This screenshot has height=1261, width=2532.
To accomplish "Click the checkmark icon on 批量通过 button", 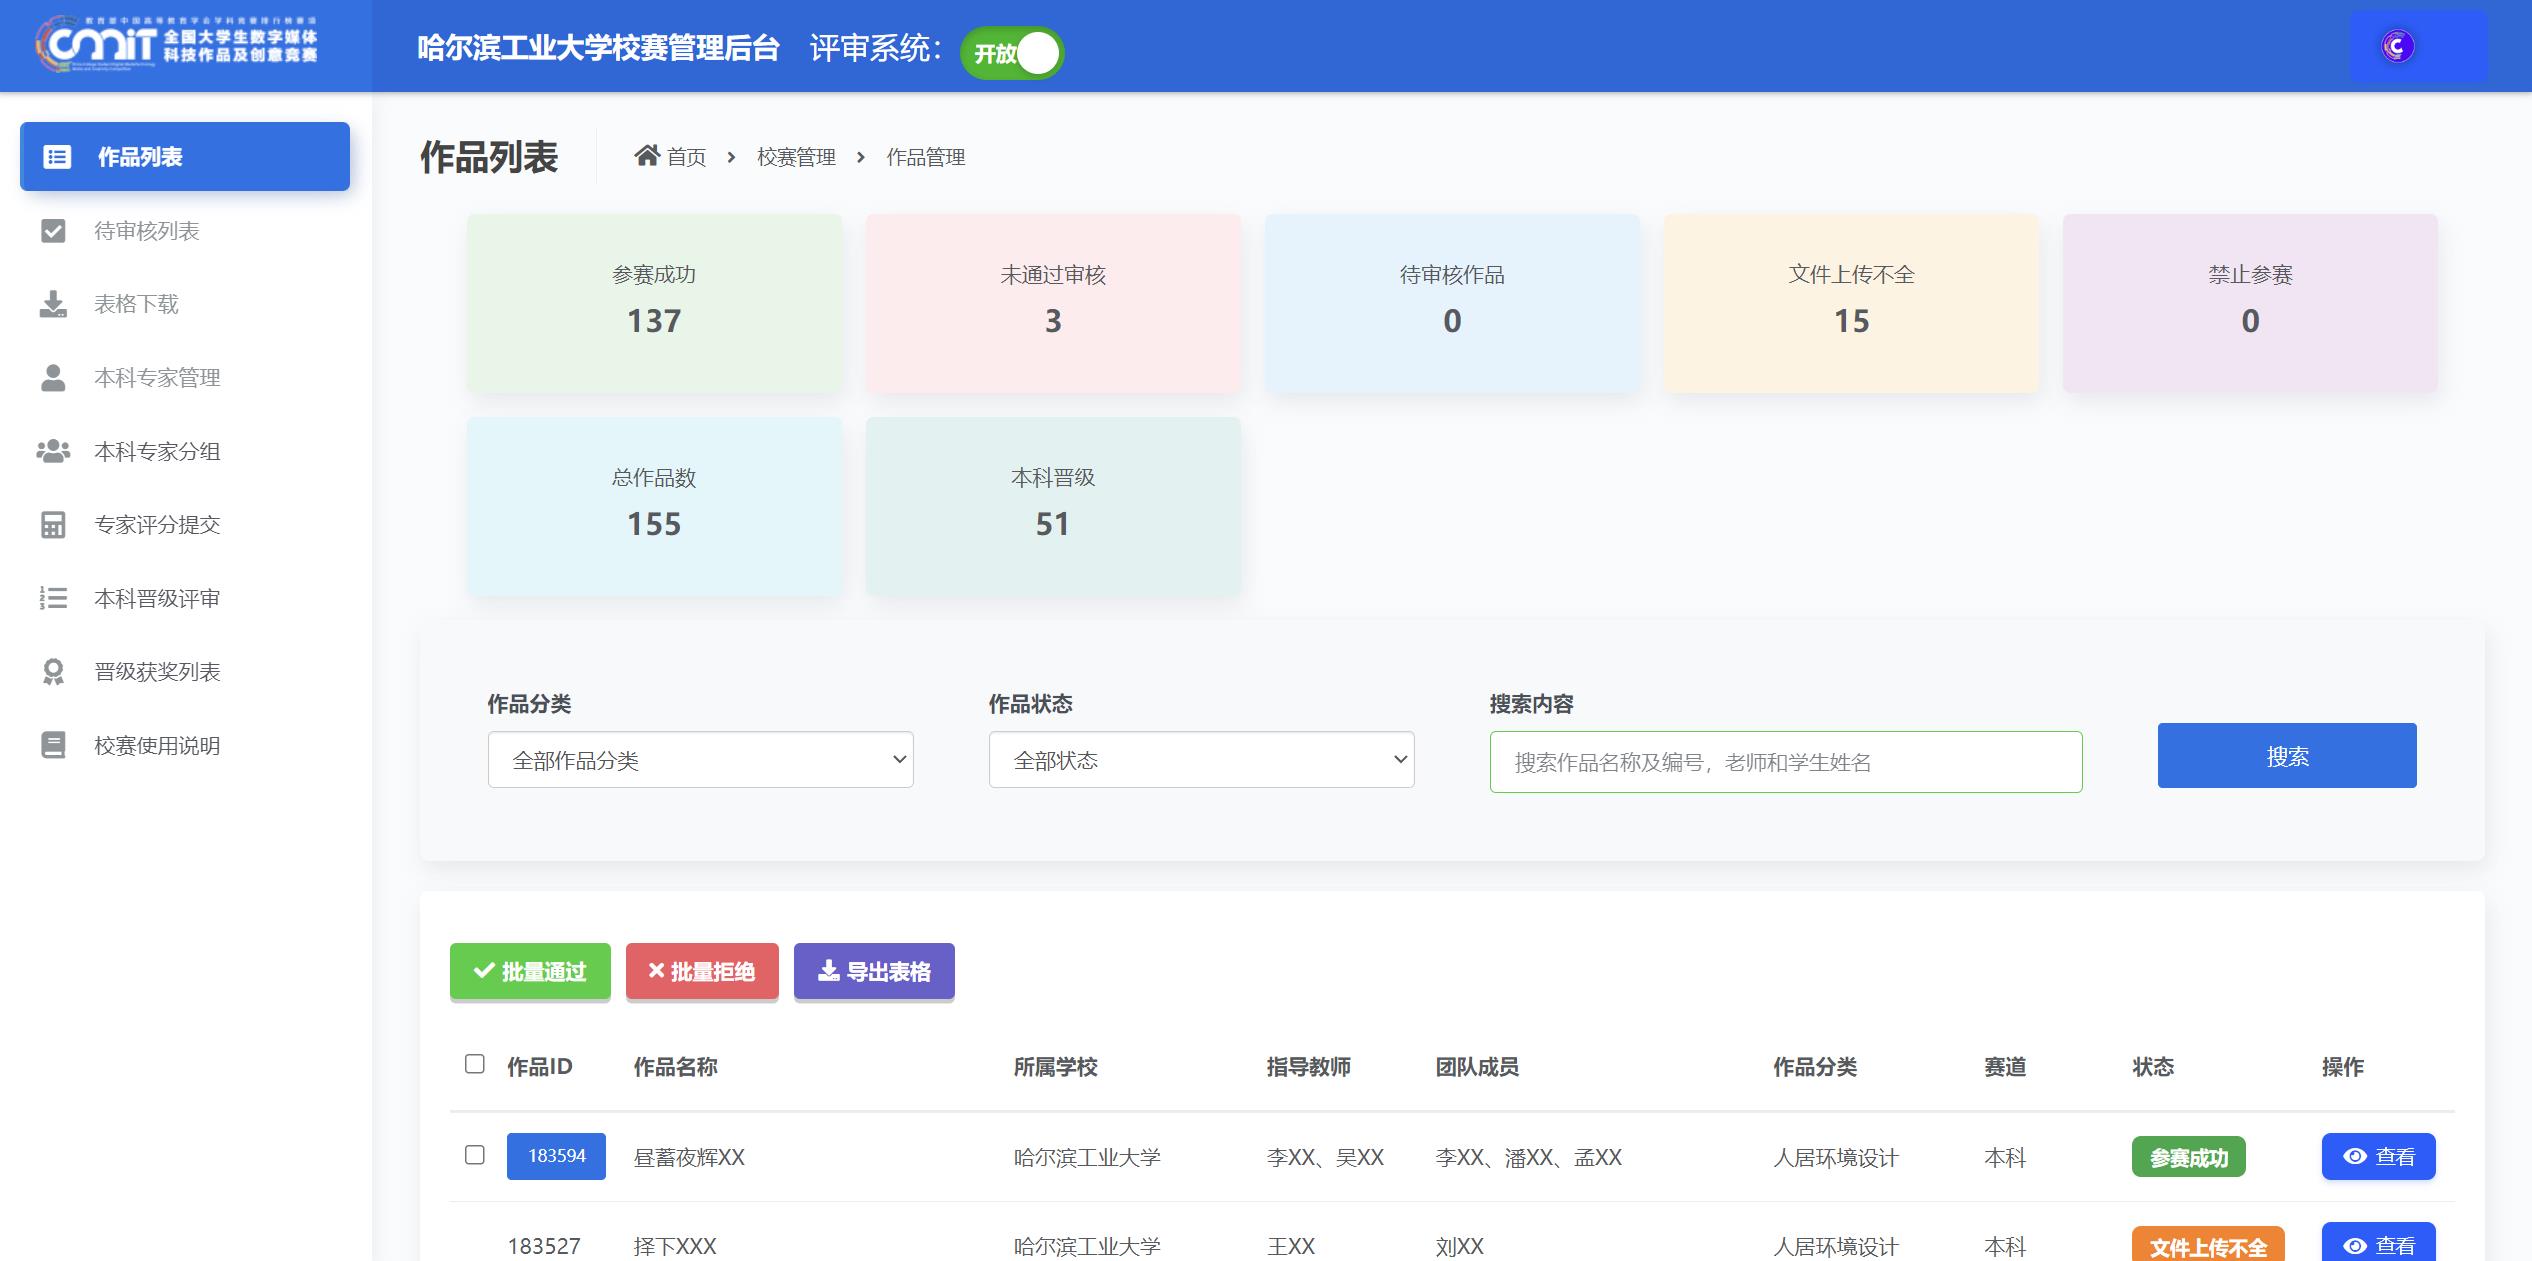I will coord(484,970).
